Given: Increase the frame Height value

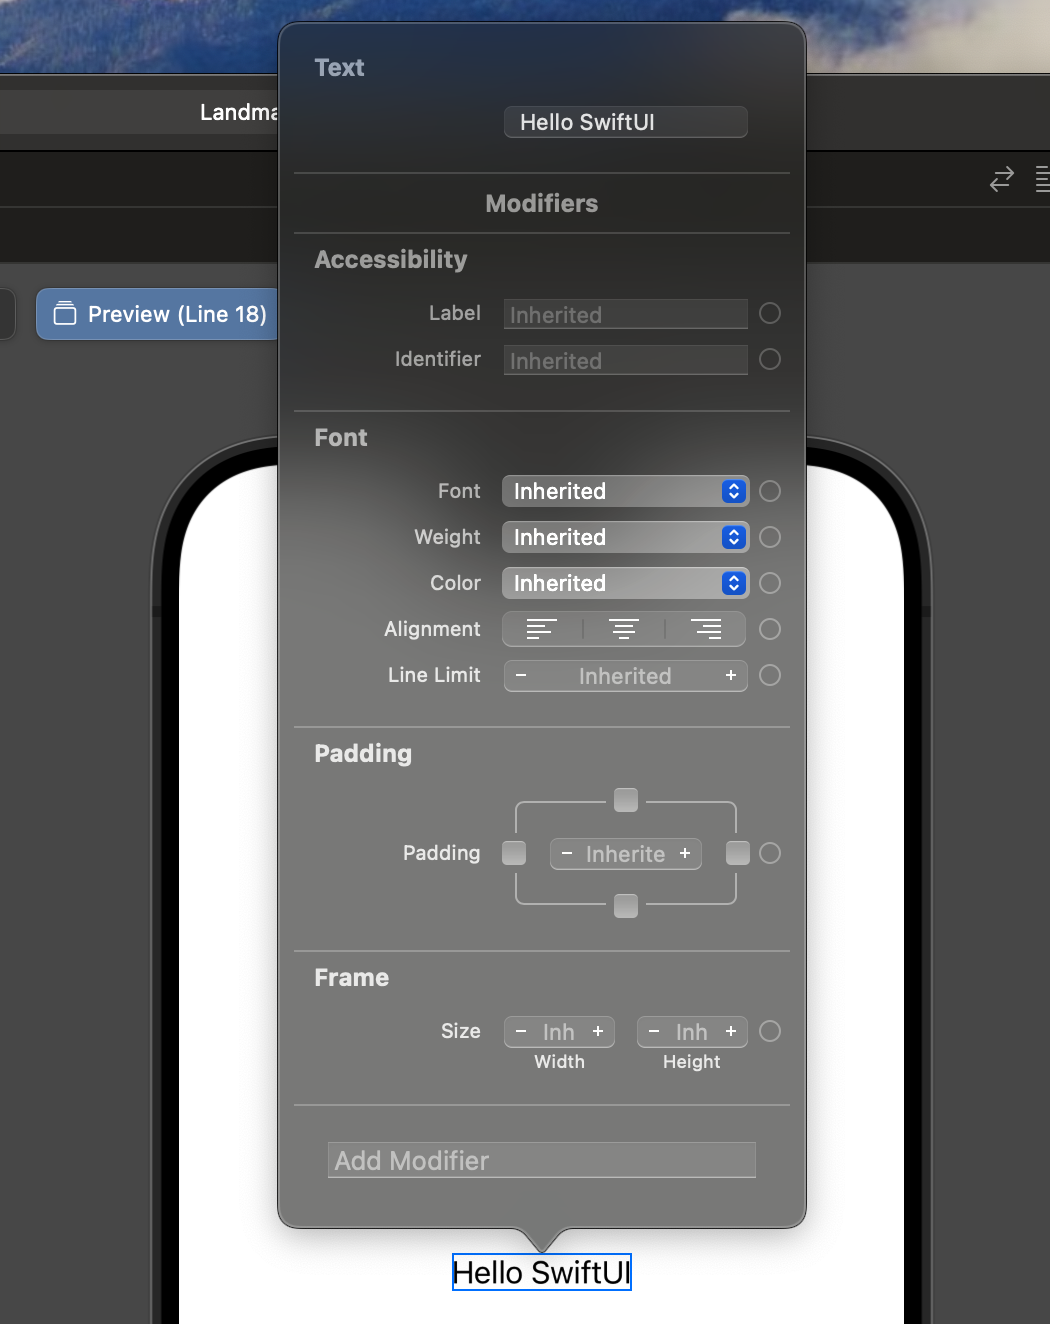Looking at the screenshot, I should point(731,1032).
